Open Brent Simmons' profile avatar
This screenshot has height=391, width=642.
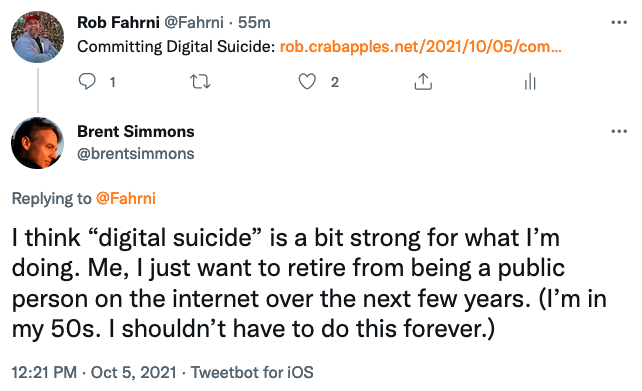click(37, 143)
